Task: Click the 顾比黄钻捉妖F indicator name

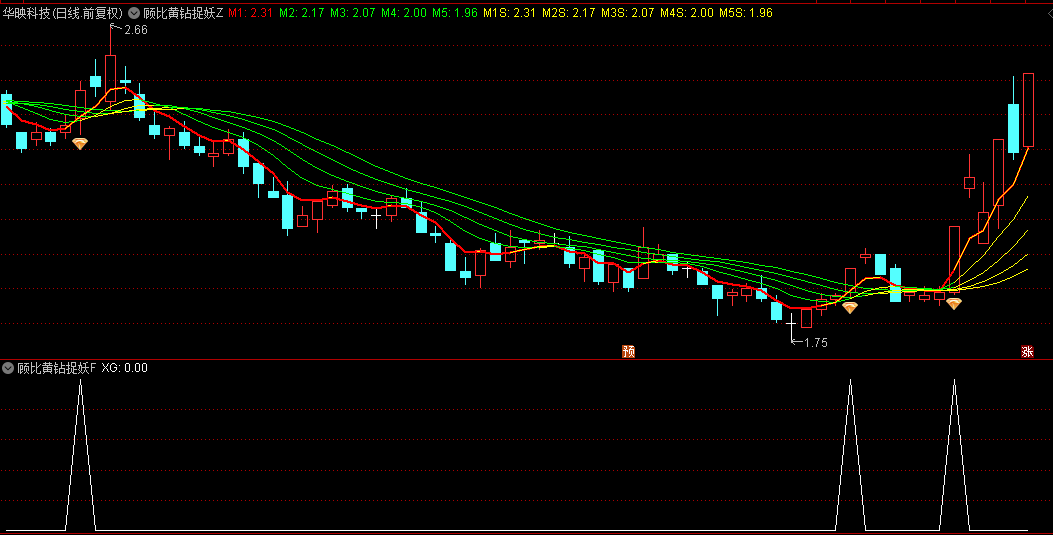Action: click(x=56, y=368)
